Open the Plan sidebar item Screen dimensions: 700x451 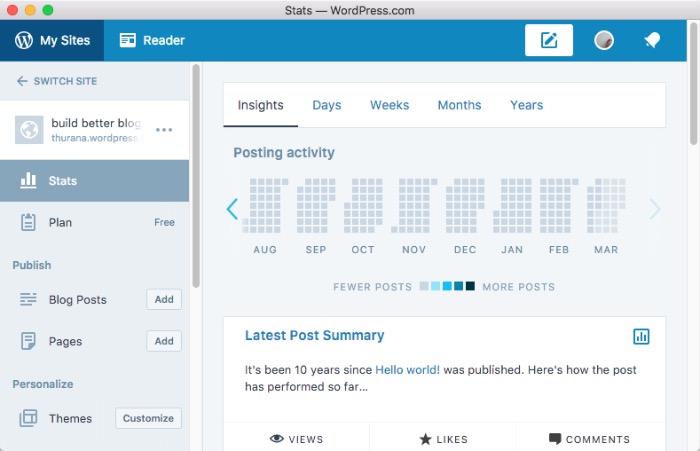click(x=94, y=222)
